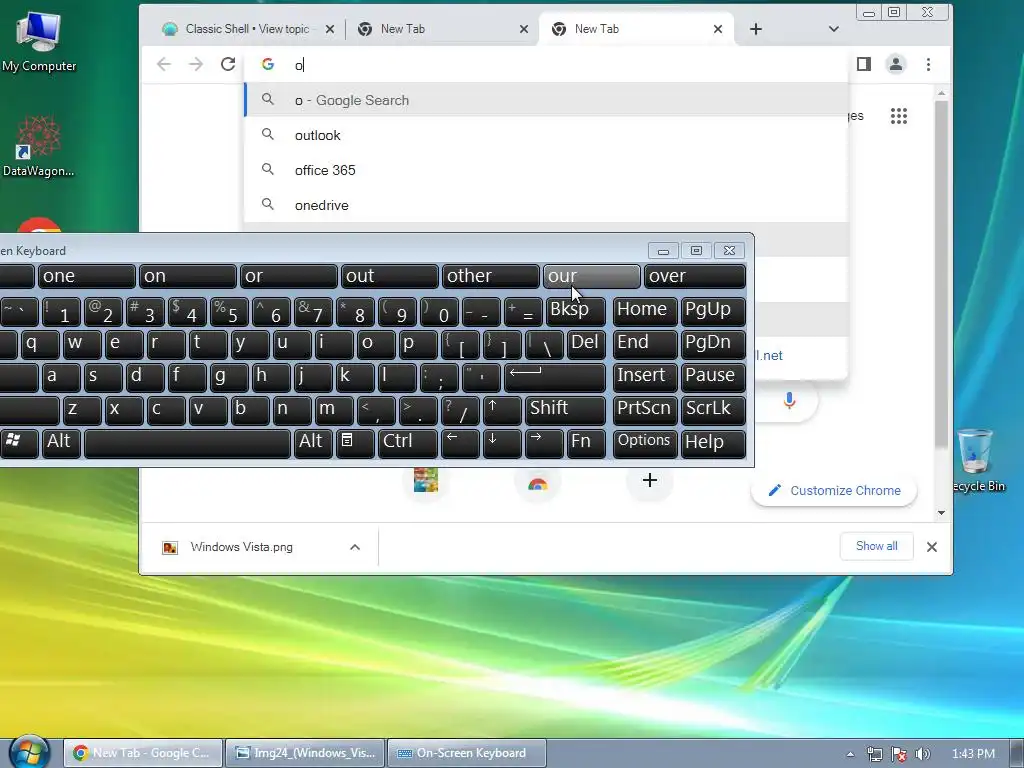The width and height of the screenshot is (1024, 768).
Task: Open the Chrome shortcut tile
Action: [537, 483]
